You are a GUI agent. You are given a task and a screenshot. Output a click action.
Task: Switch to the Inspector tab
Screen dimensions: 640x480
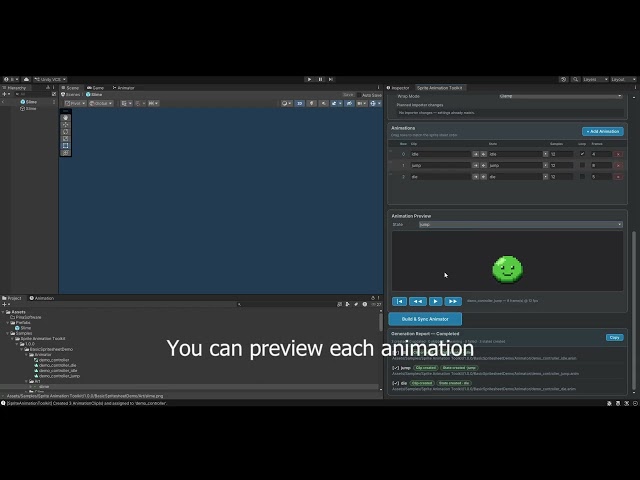point(398,88)
